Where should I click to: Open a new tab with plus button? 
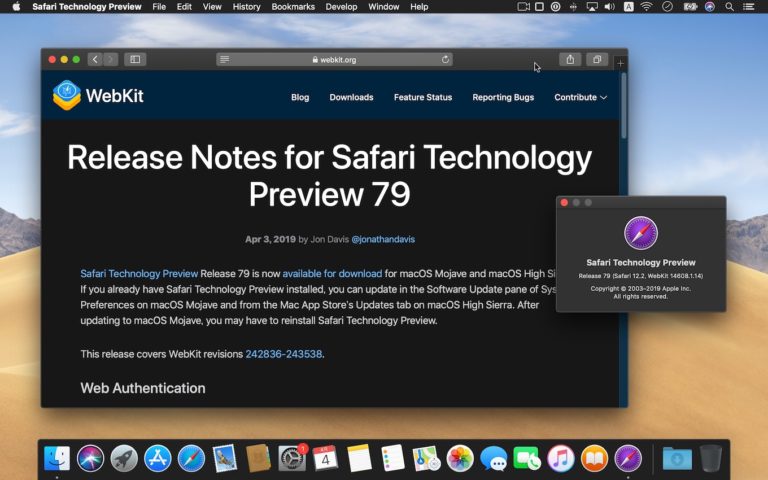[x=620, y=63]
